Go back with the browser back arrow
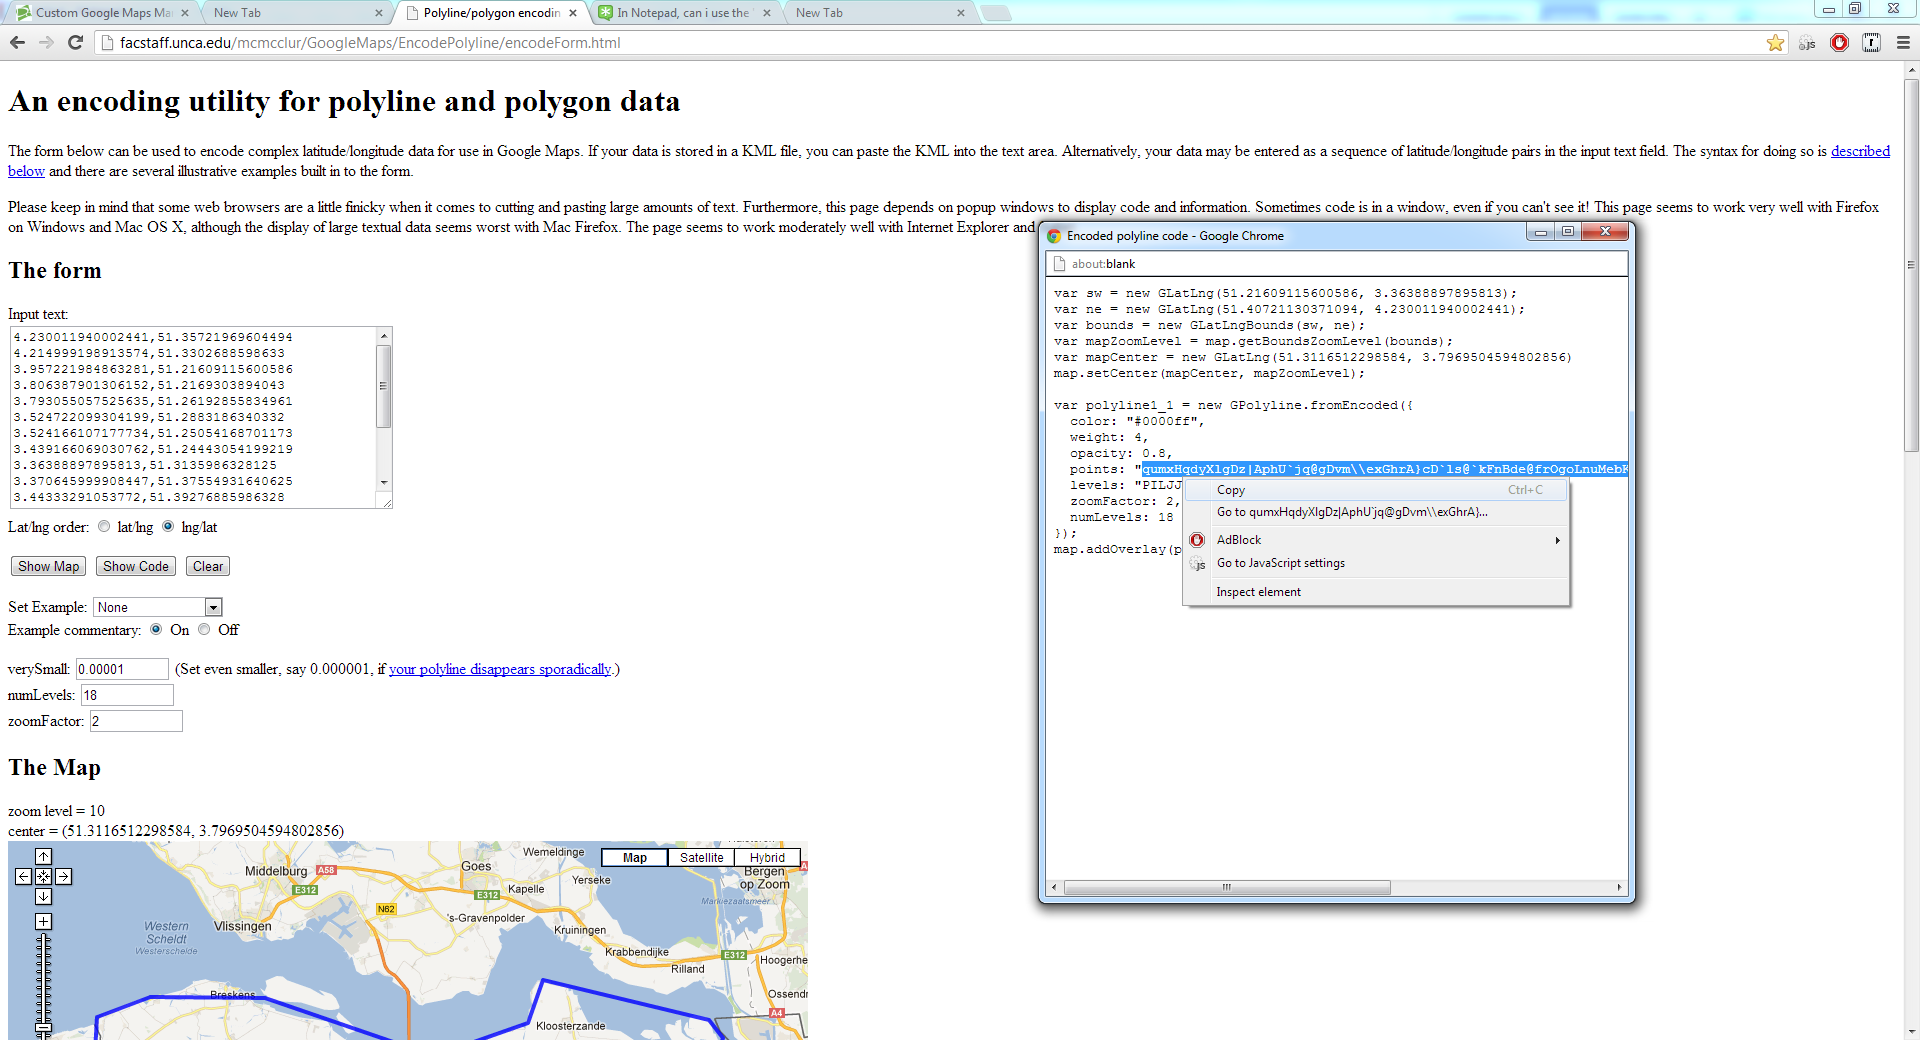1920x1040 pixels. [17, 42]
